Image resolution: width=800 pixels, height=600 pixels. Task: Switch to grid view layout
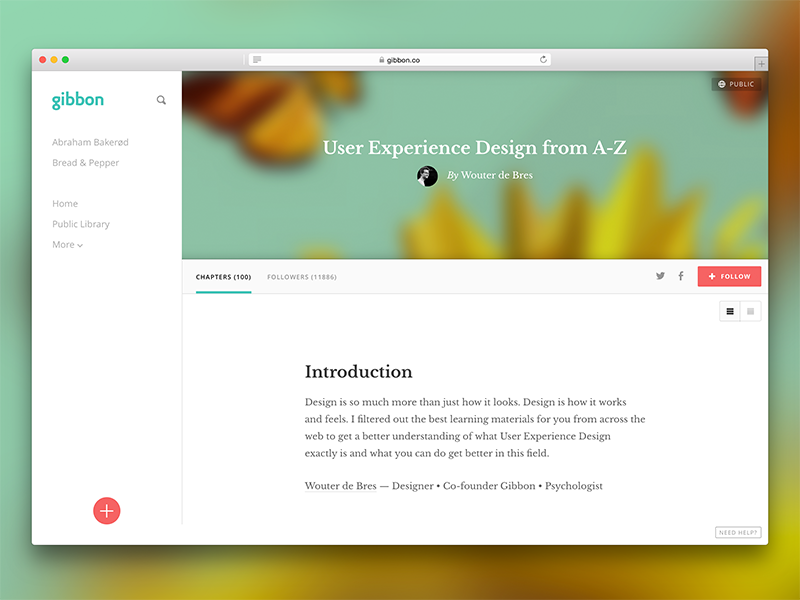(x=751, y=311)
